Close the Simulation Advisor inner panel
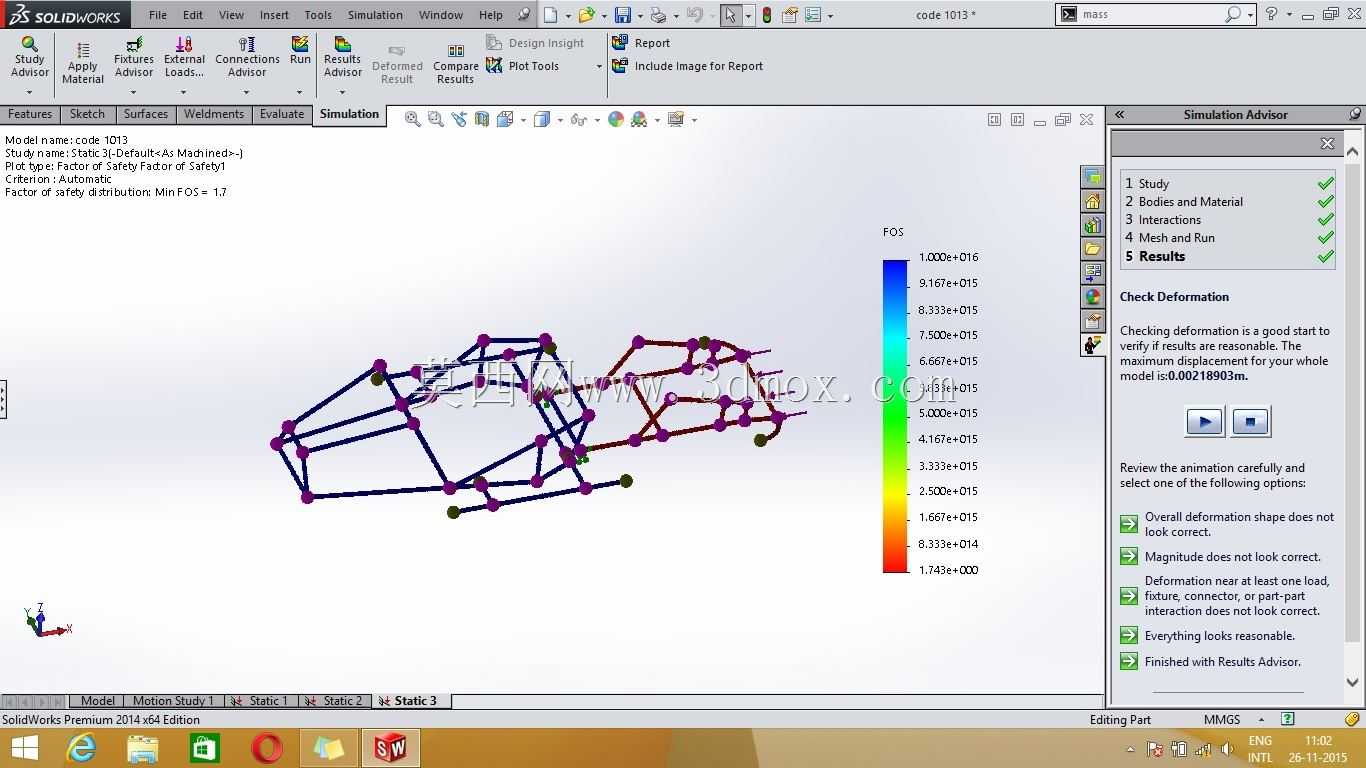The height and width of the screenshot is (768, 1366). 1327,144
